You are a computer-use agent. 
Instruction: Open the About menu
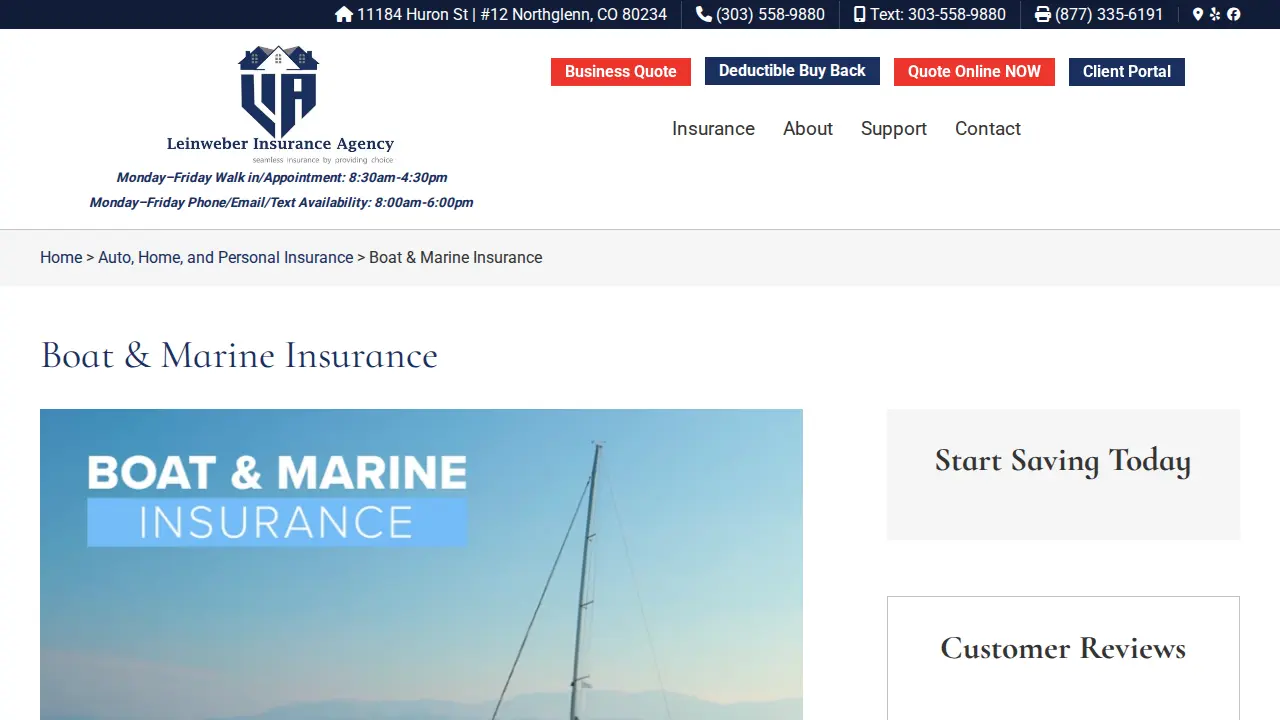[808, 128]
